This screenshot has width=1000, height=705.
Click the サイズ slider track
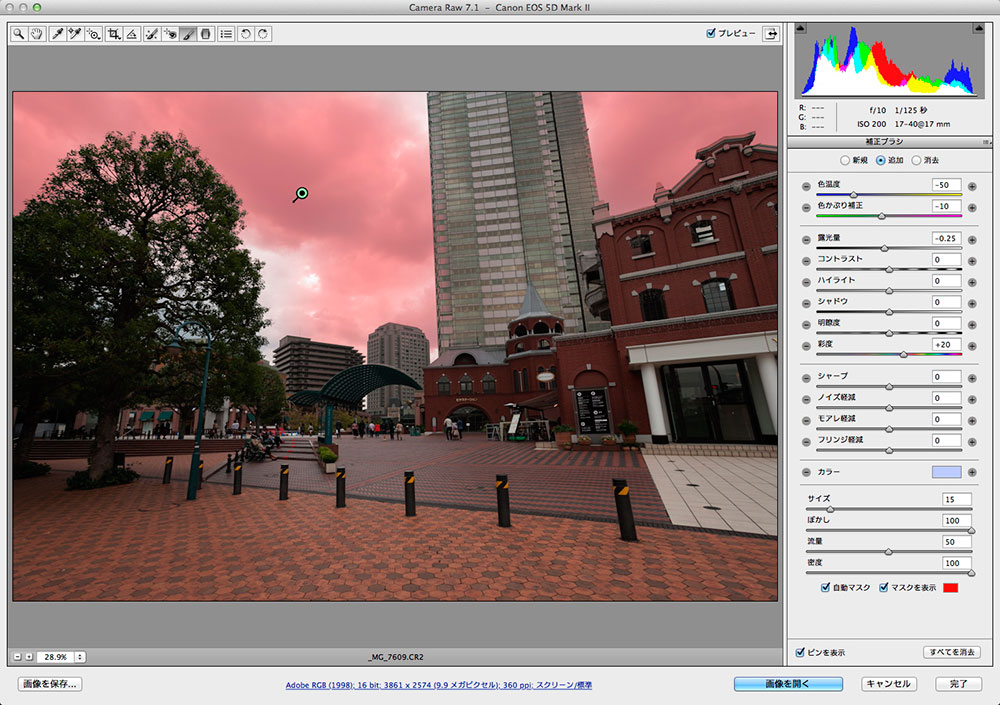[x=889, y=509]
